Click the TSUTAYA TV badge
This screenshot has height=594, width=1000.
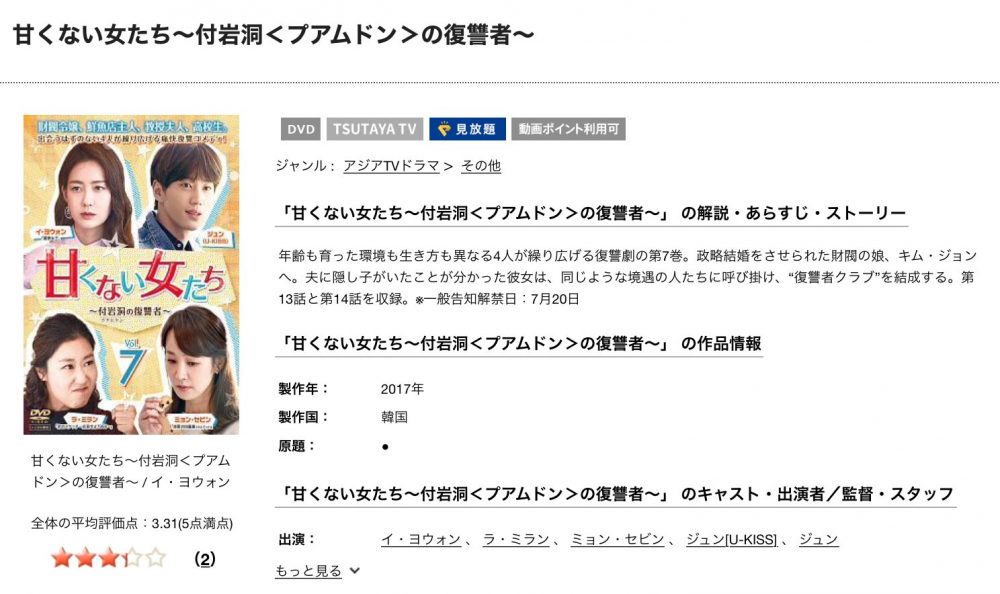(x=374, y=129)
